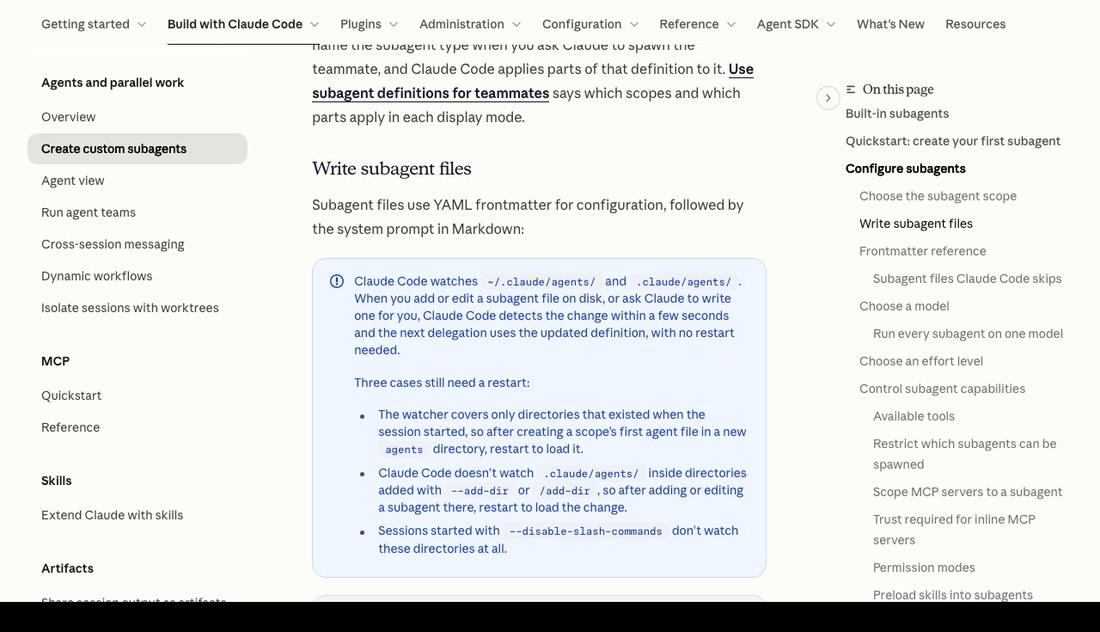The height and width of the screenshot is (632, 1100).
Task: Open the Build with Claude Code chevron
Action: pyautogui.click(x=314, y=25)
